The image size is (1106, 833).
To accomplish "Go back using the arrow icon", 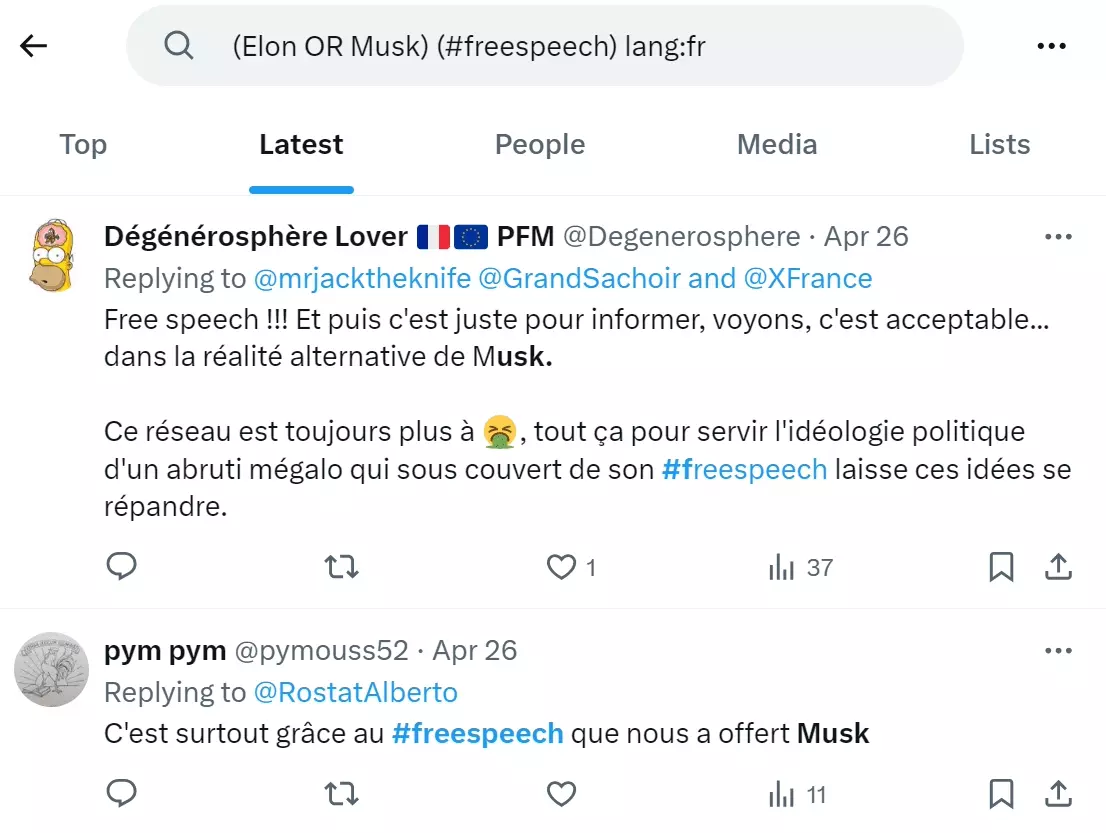I will pos(33,46).
